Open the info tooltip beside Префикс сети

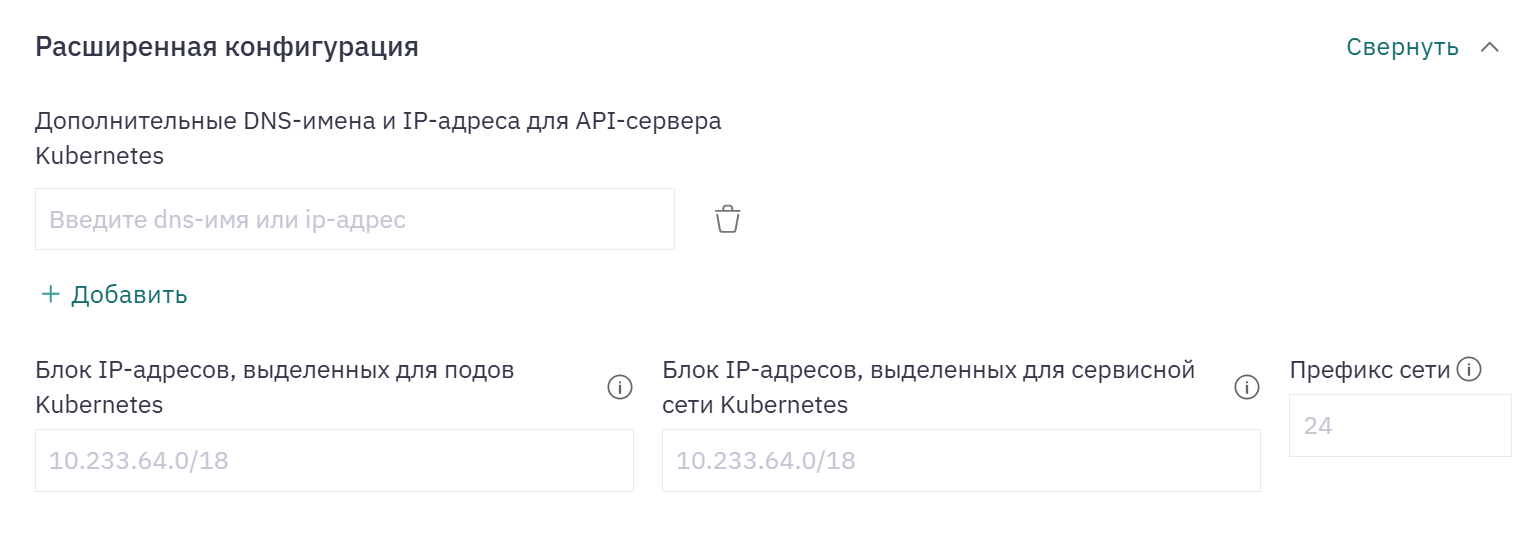(1468, 370)
